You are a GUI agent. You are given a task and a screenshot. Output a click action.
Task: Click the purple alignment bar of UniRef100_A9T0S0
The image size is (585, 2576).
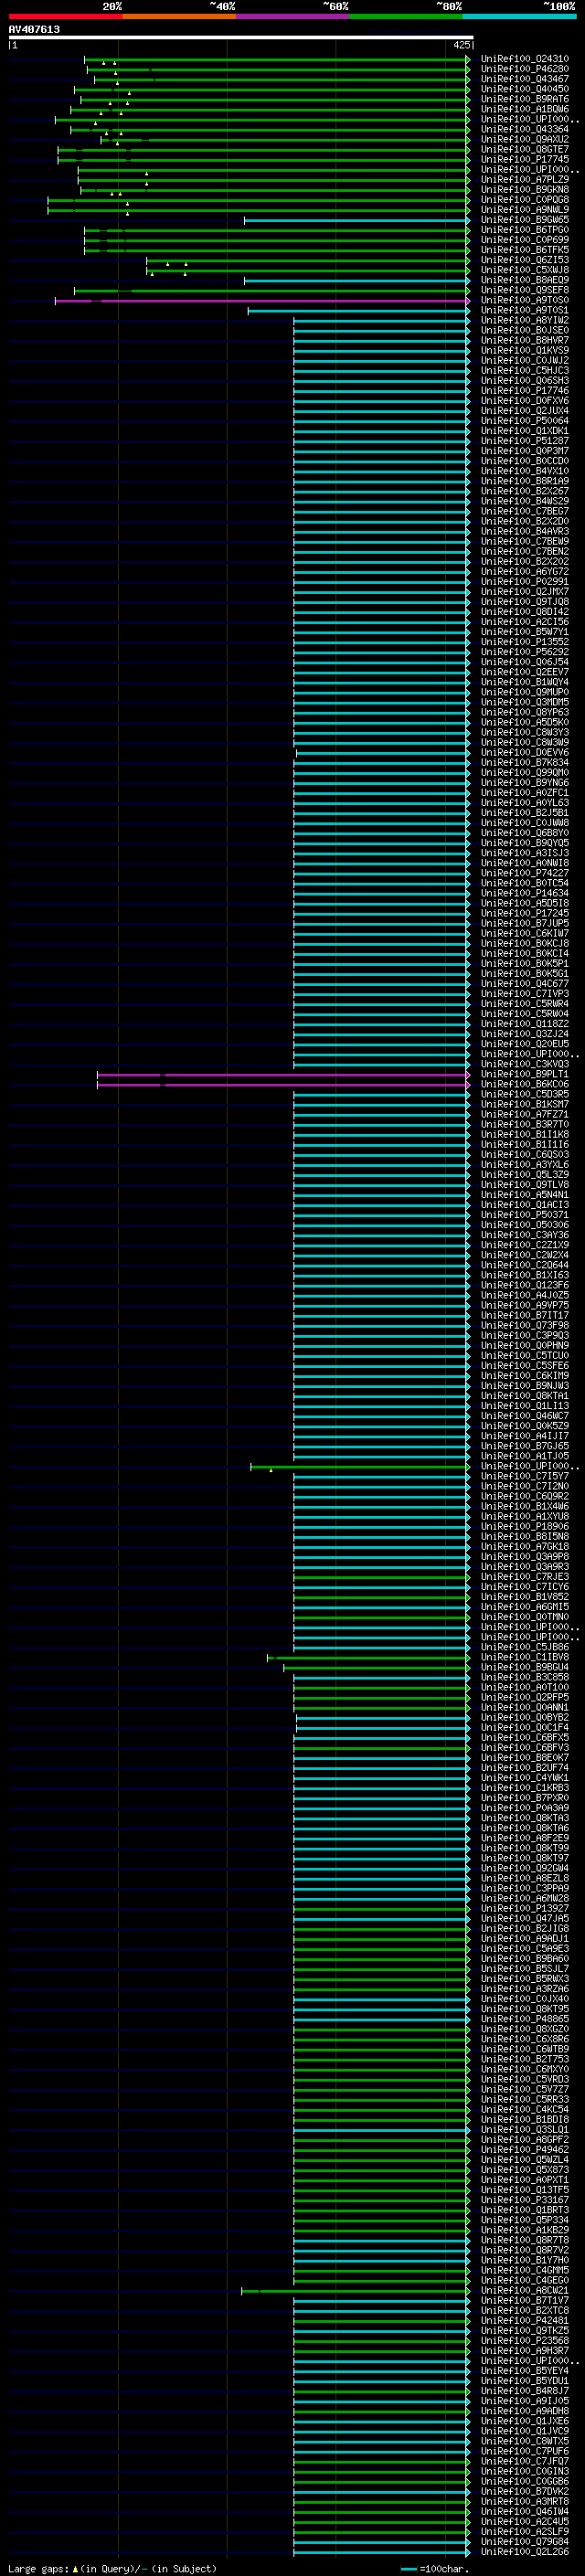262,300
